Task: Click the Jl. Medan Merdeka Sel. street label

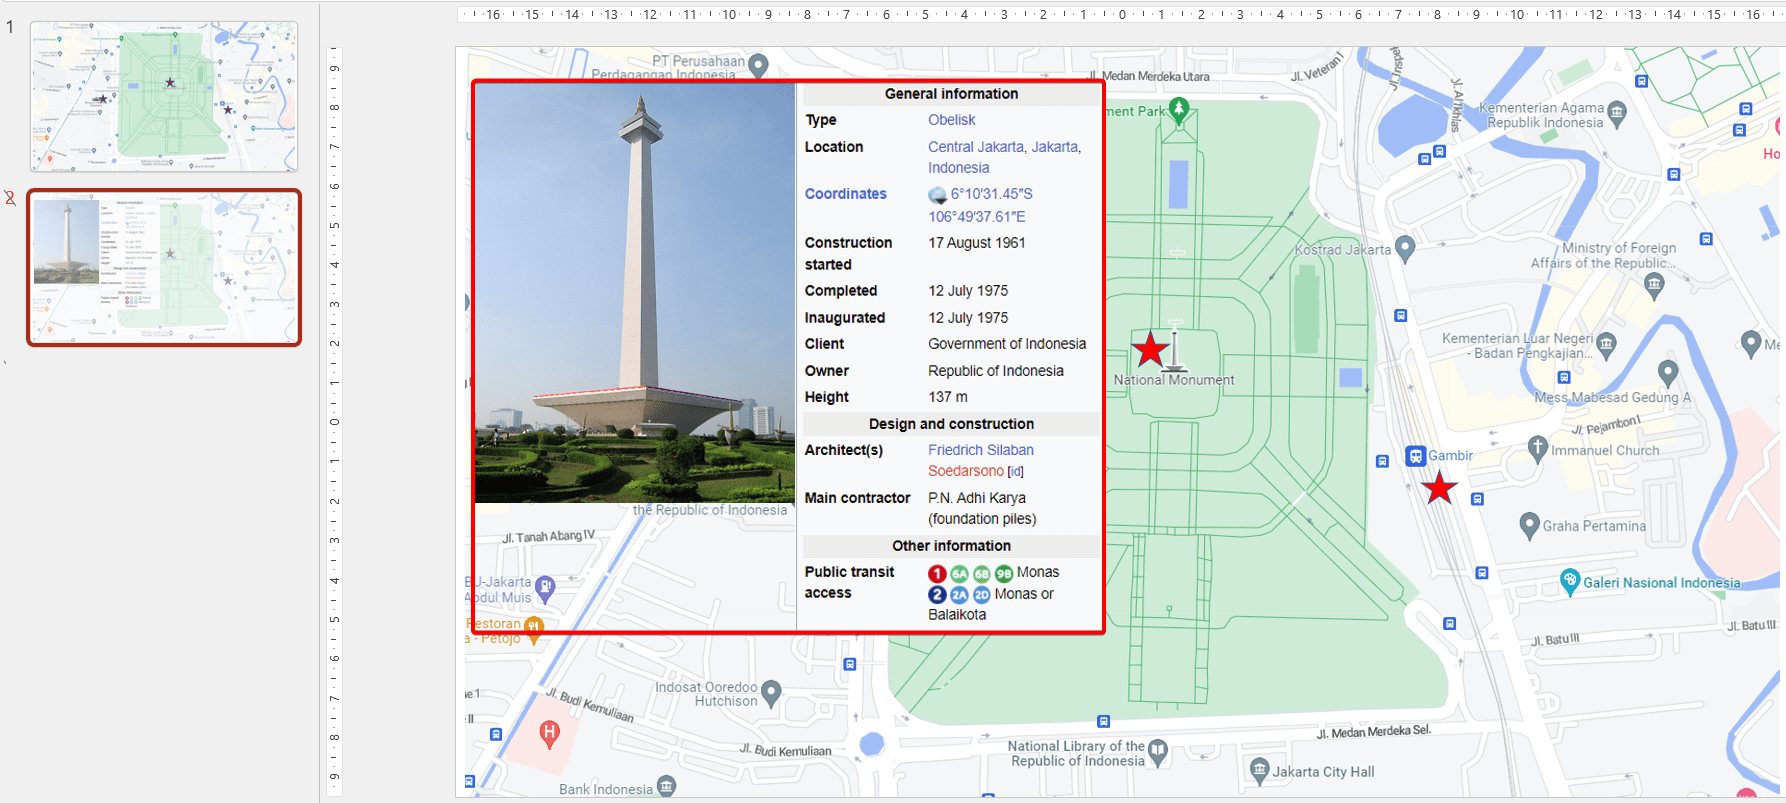Action: pyautogui.click(x=1373, y=732)
